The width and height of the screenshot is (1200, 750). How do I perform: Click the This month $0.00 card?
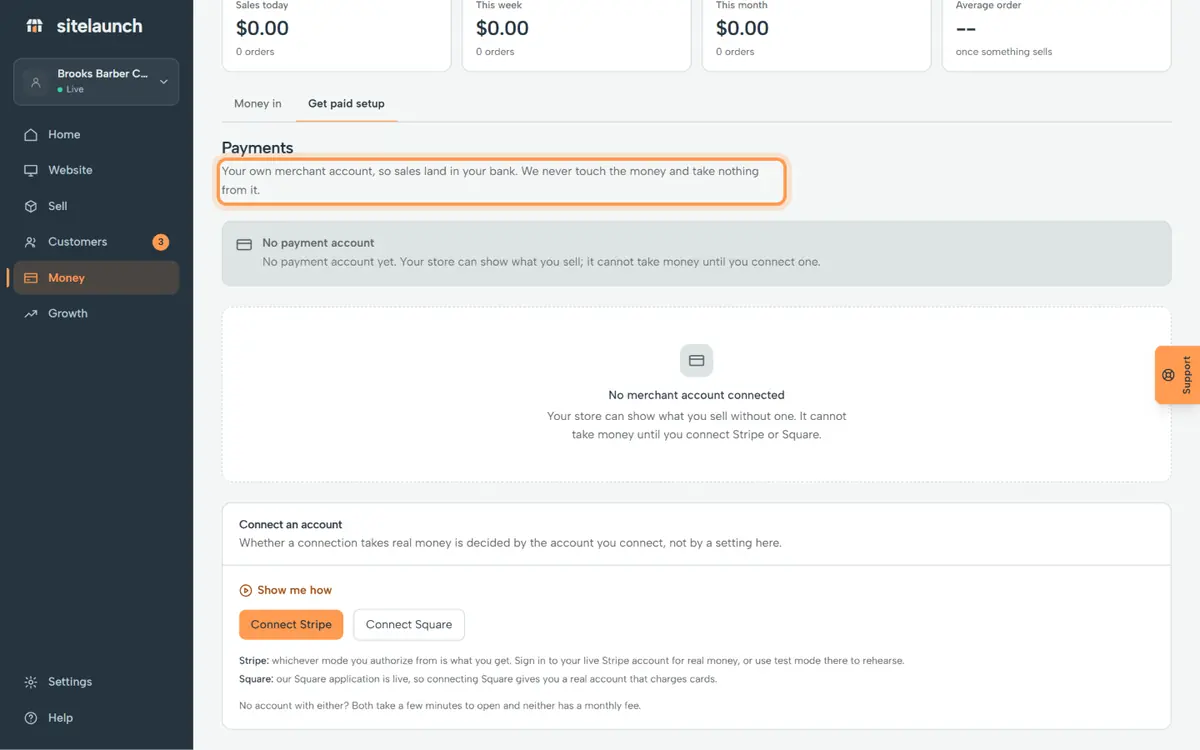pos(816,34)
